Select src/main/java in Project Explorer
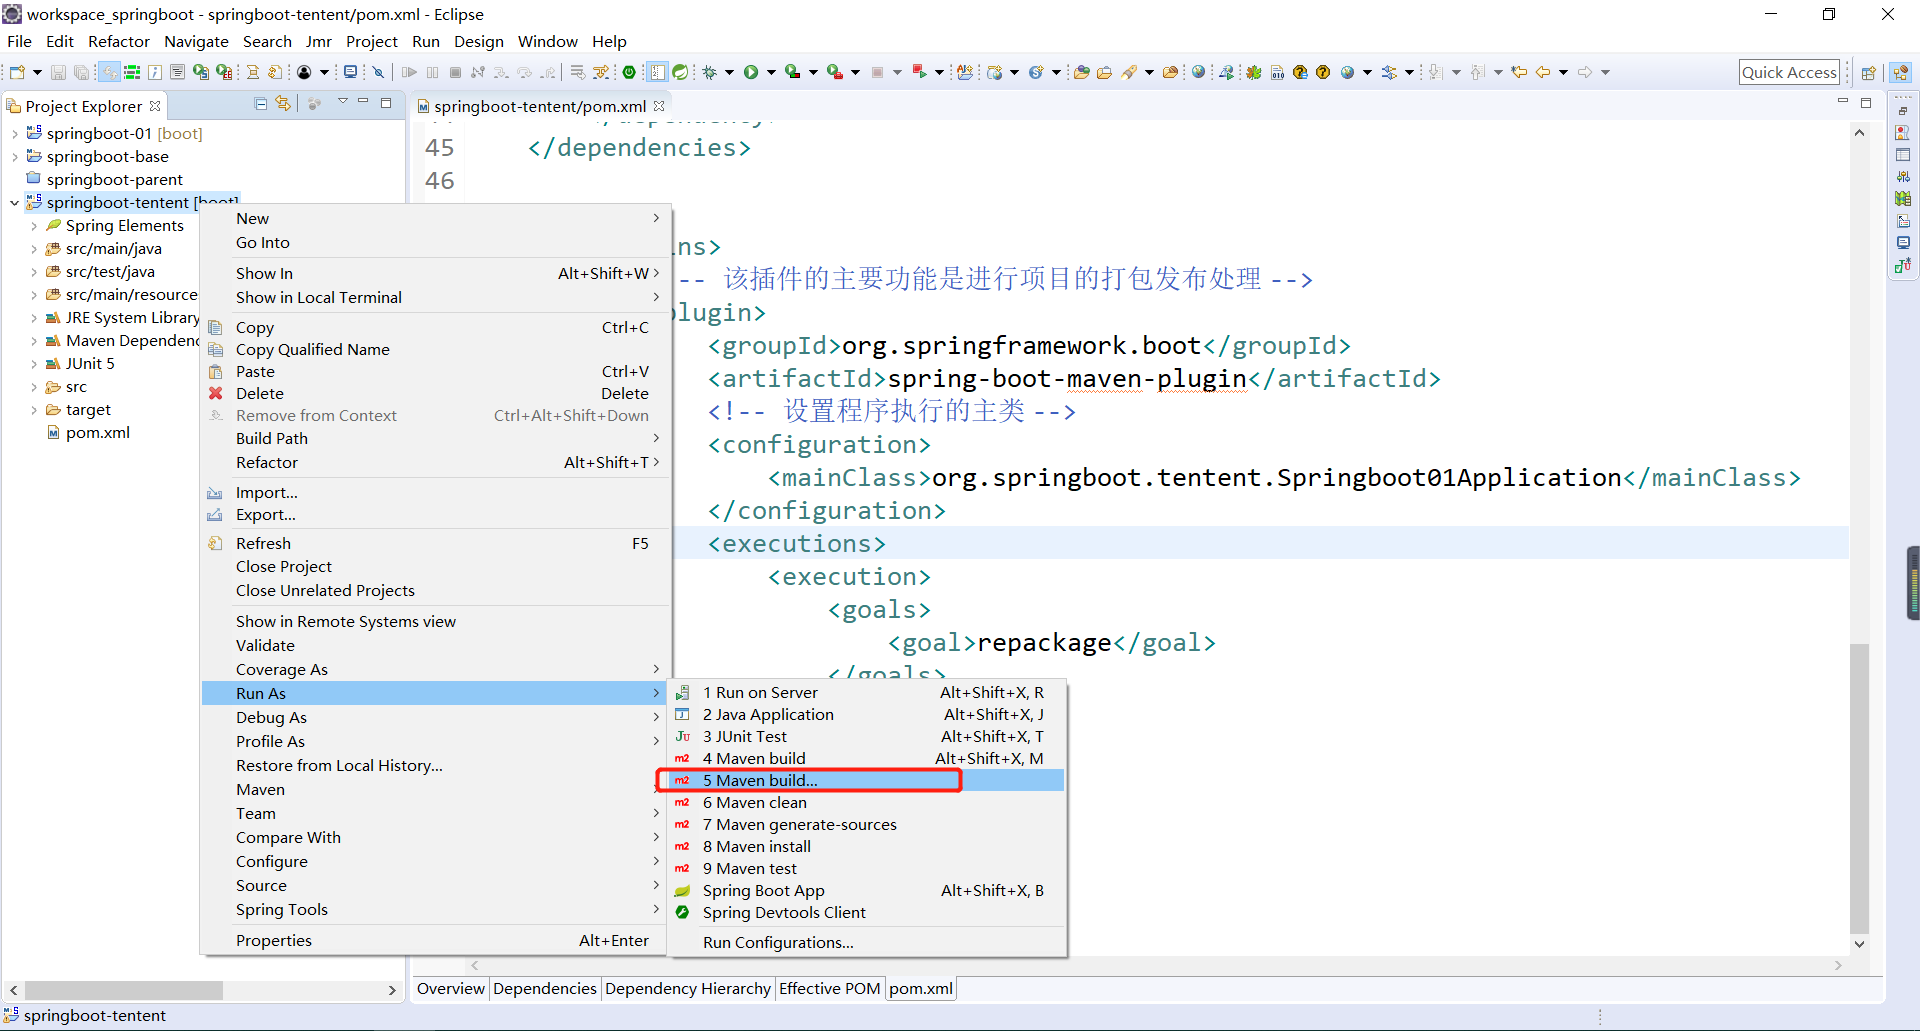1920x1031 pixels. [113, 249]
